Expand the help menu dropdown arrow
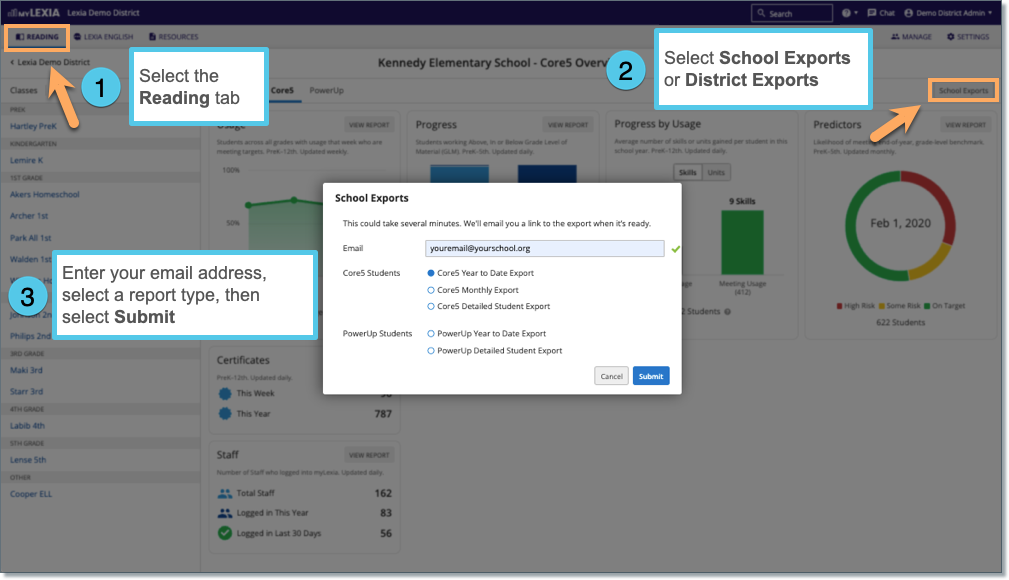The image size is (1009, 580). pyautogui.click(x=856, y=13)
